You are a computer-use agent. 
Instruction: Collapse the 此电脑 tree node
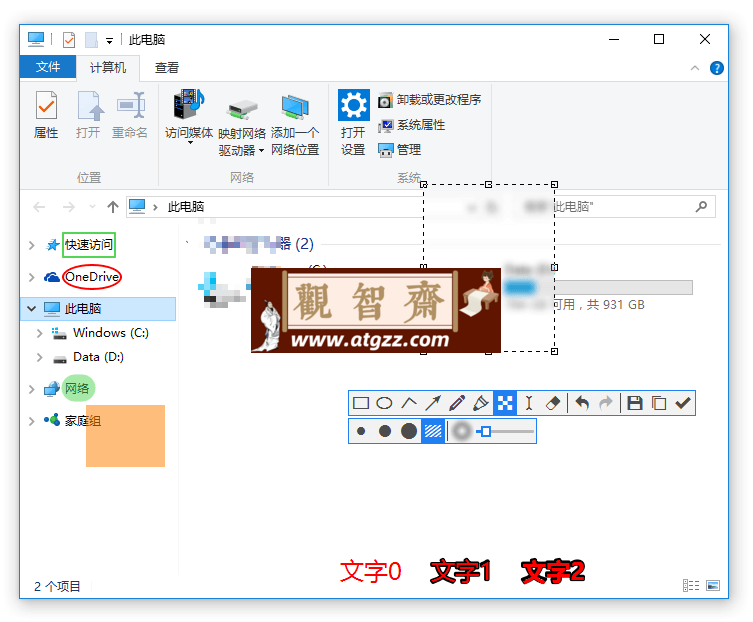[32, 308]
